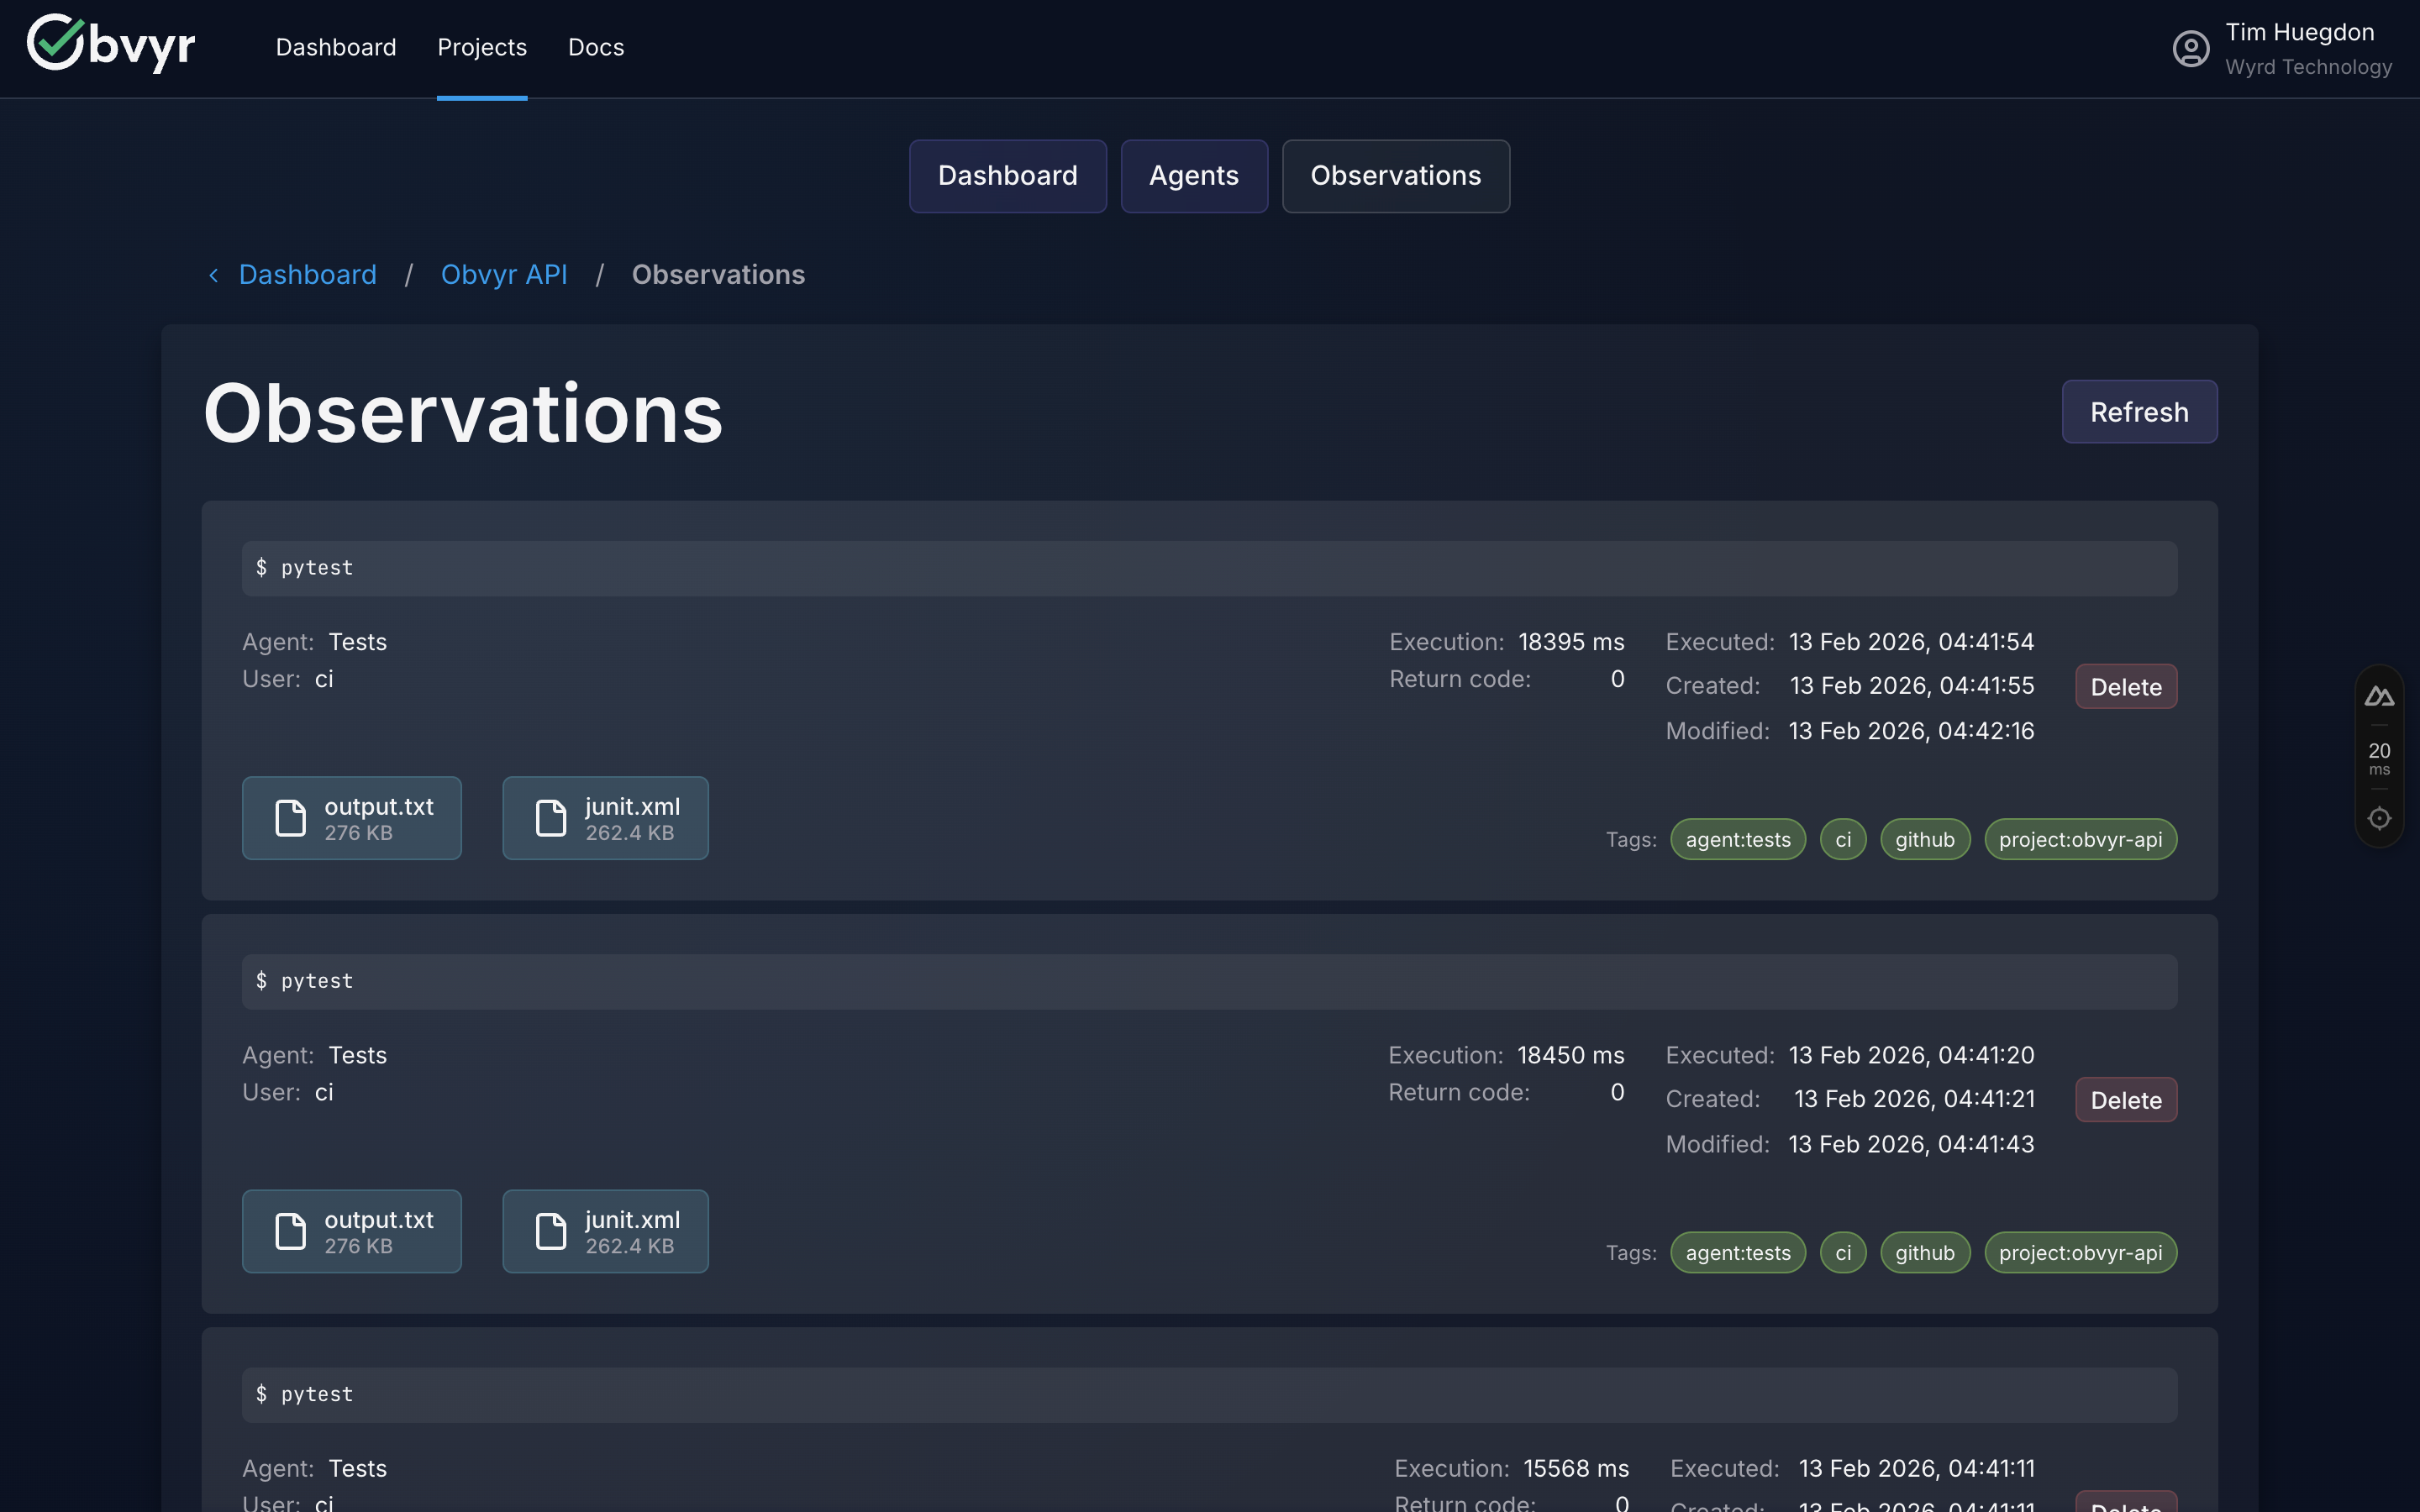2420x1512 pixels.
Task: Open second observation's junit.xml file icon
Action: click(551, 1231)
